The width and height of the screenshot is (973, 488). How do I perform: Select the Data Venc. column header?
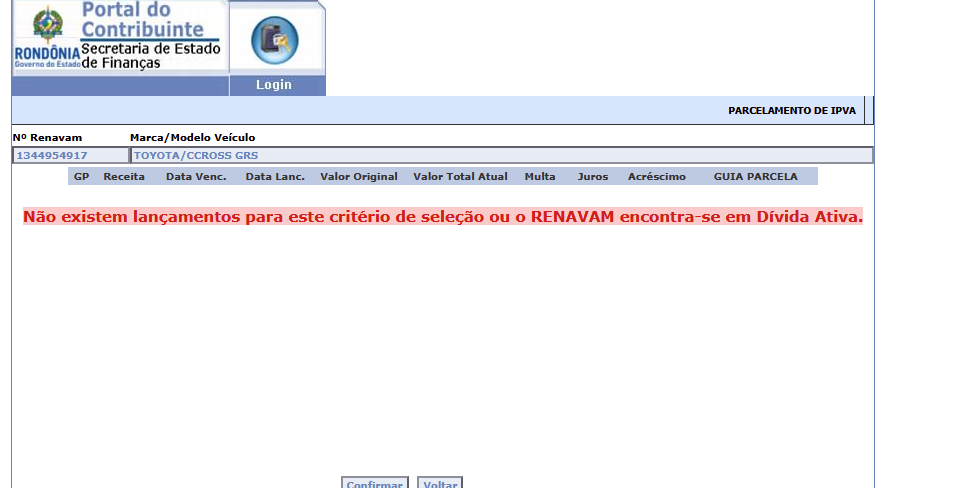(x=196, y=176)
